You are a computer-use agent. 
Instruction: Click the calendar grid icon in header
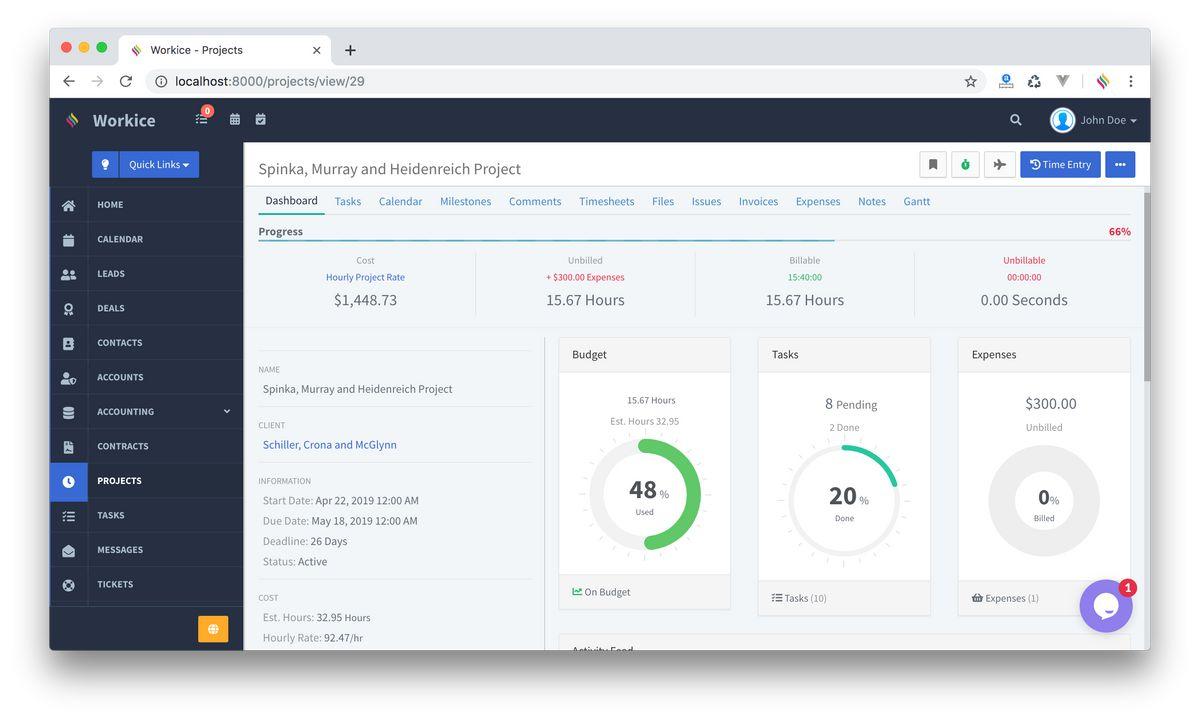(235, 119)
